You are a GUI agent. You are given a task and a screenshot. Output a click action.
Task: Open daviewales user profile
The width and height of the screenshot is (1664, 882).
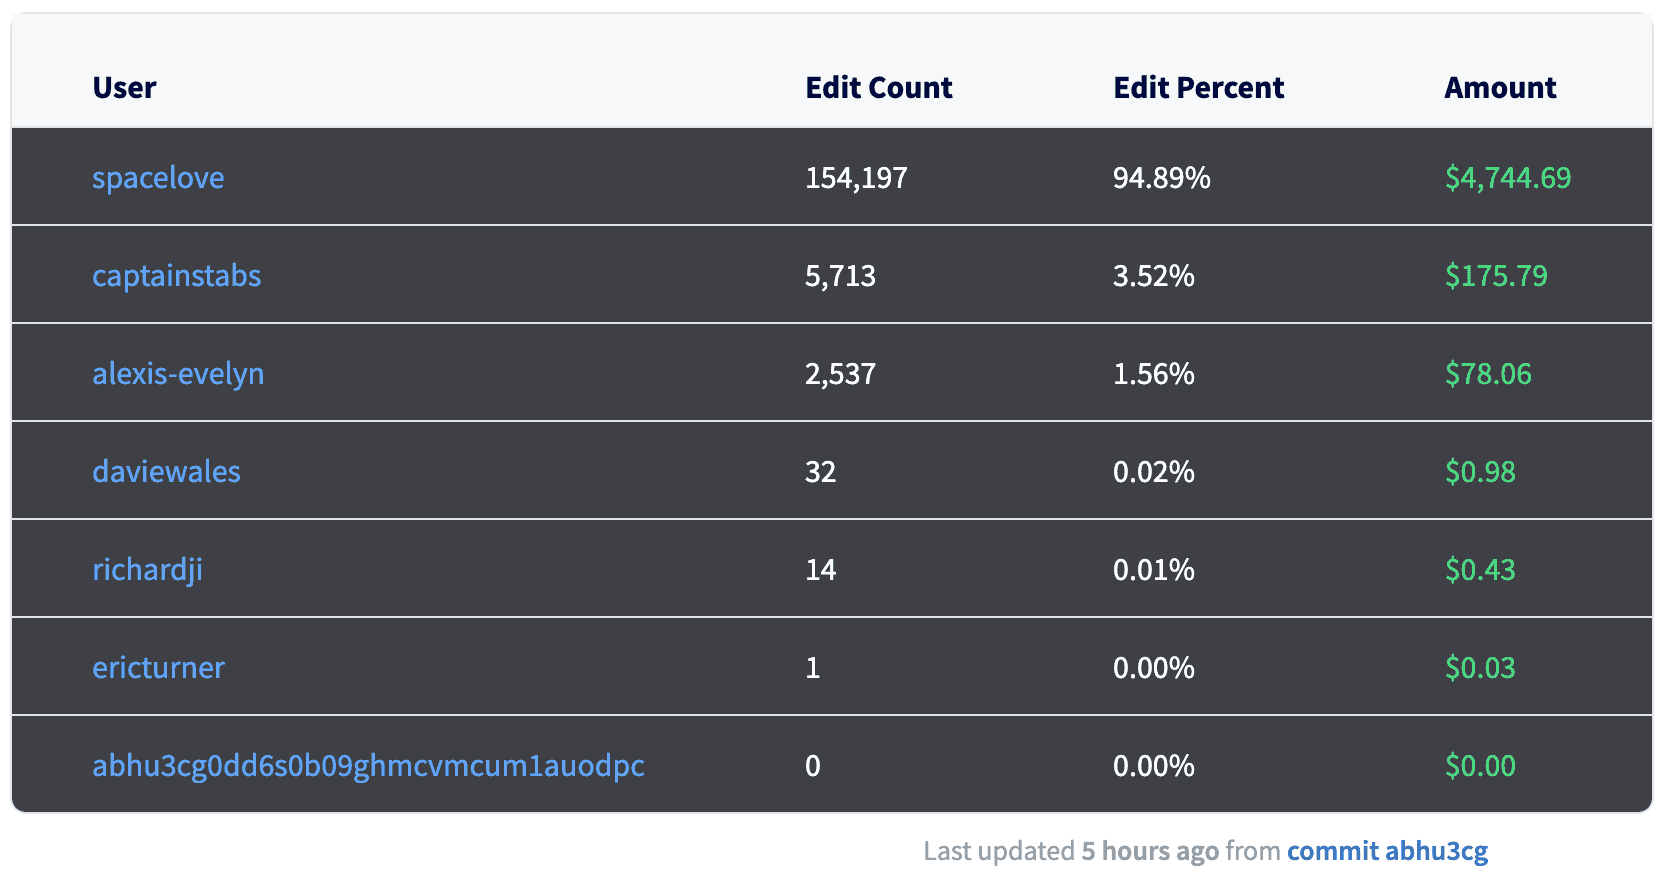tap(166, 472)
